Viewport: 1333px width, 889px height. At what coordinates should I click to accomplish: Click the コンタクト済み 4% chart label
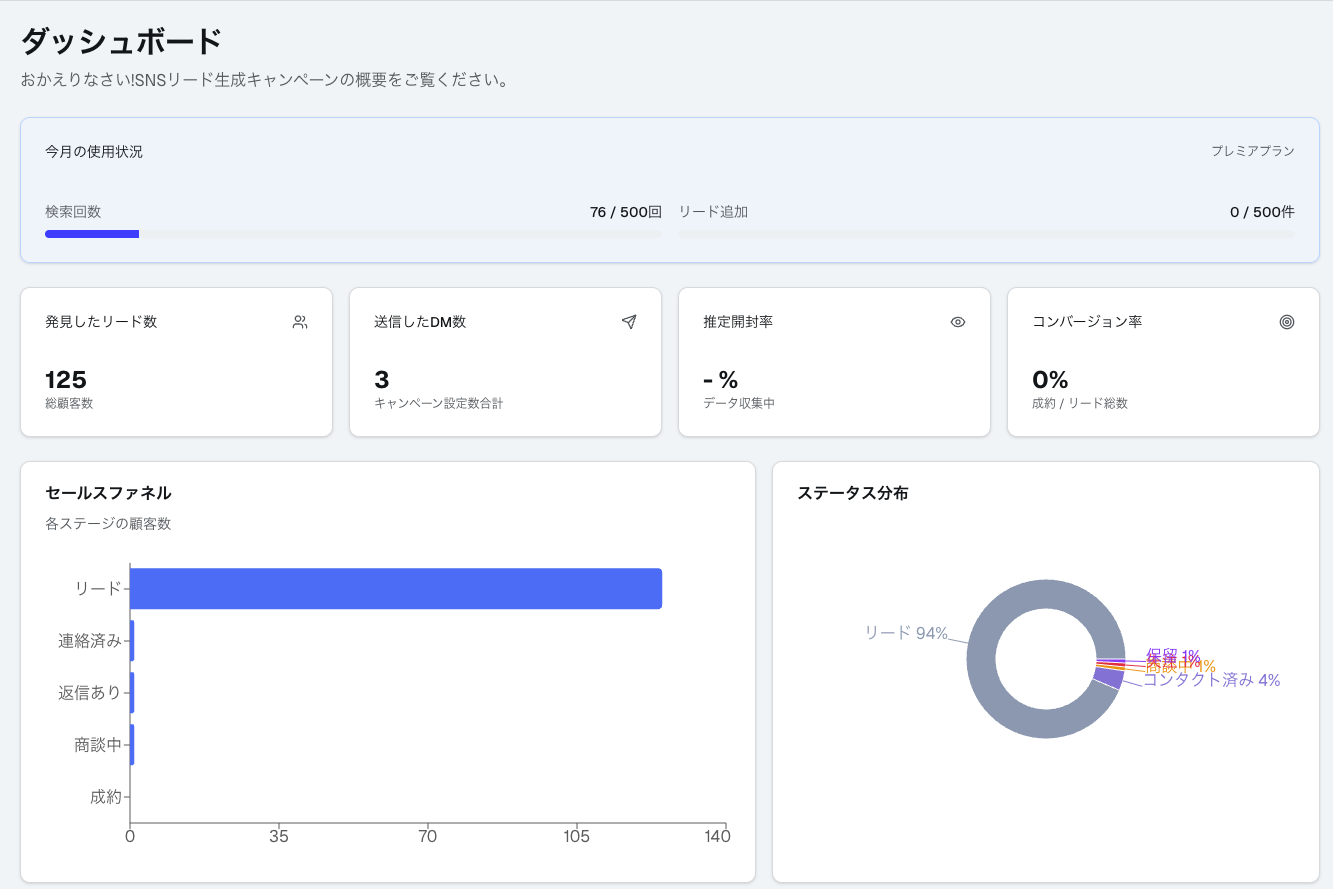(x=1211, y=680)
